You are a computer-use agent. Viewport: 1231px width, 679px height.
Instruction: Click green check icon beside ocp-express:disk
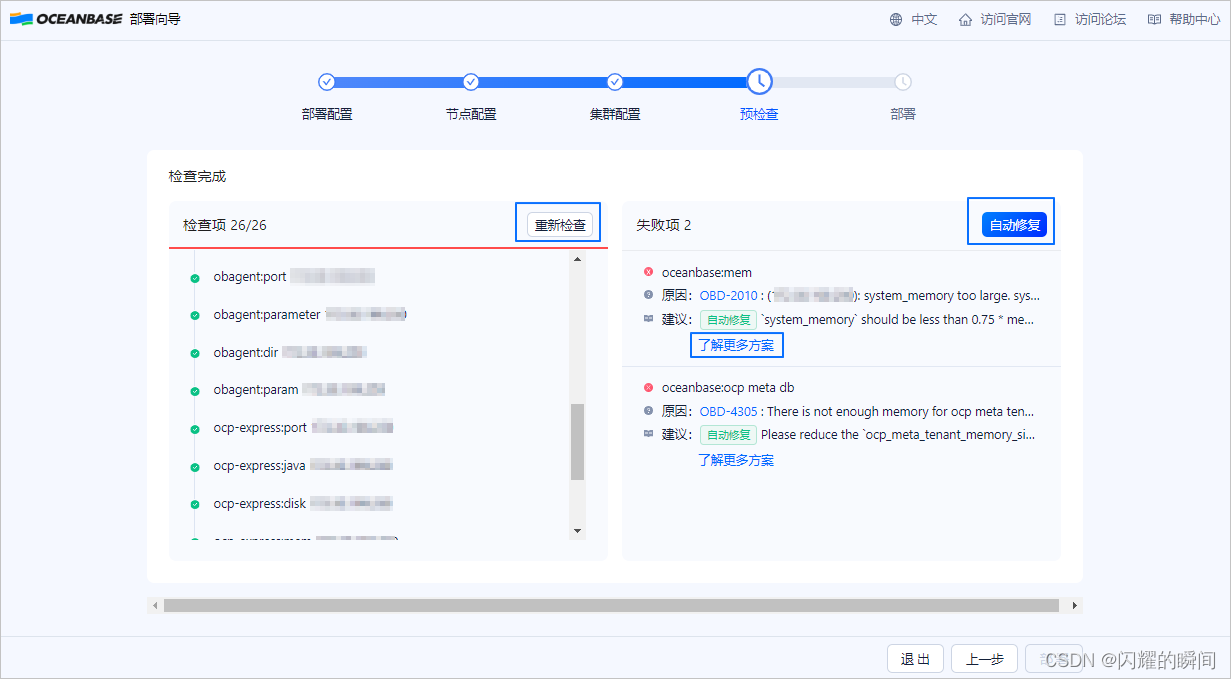[x=195, y=505]
